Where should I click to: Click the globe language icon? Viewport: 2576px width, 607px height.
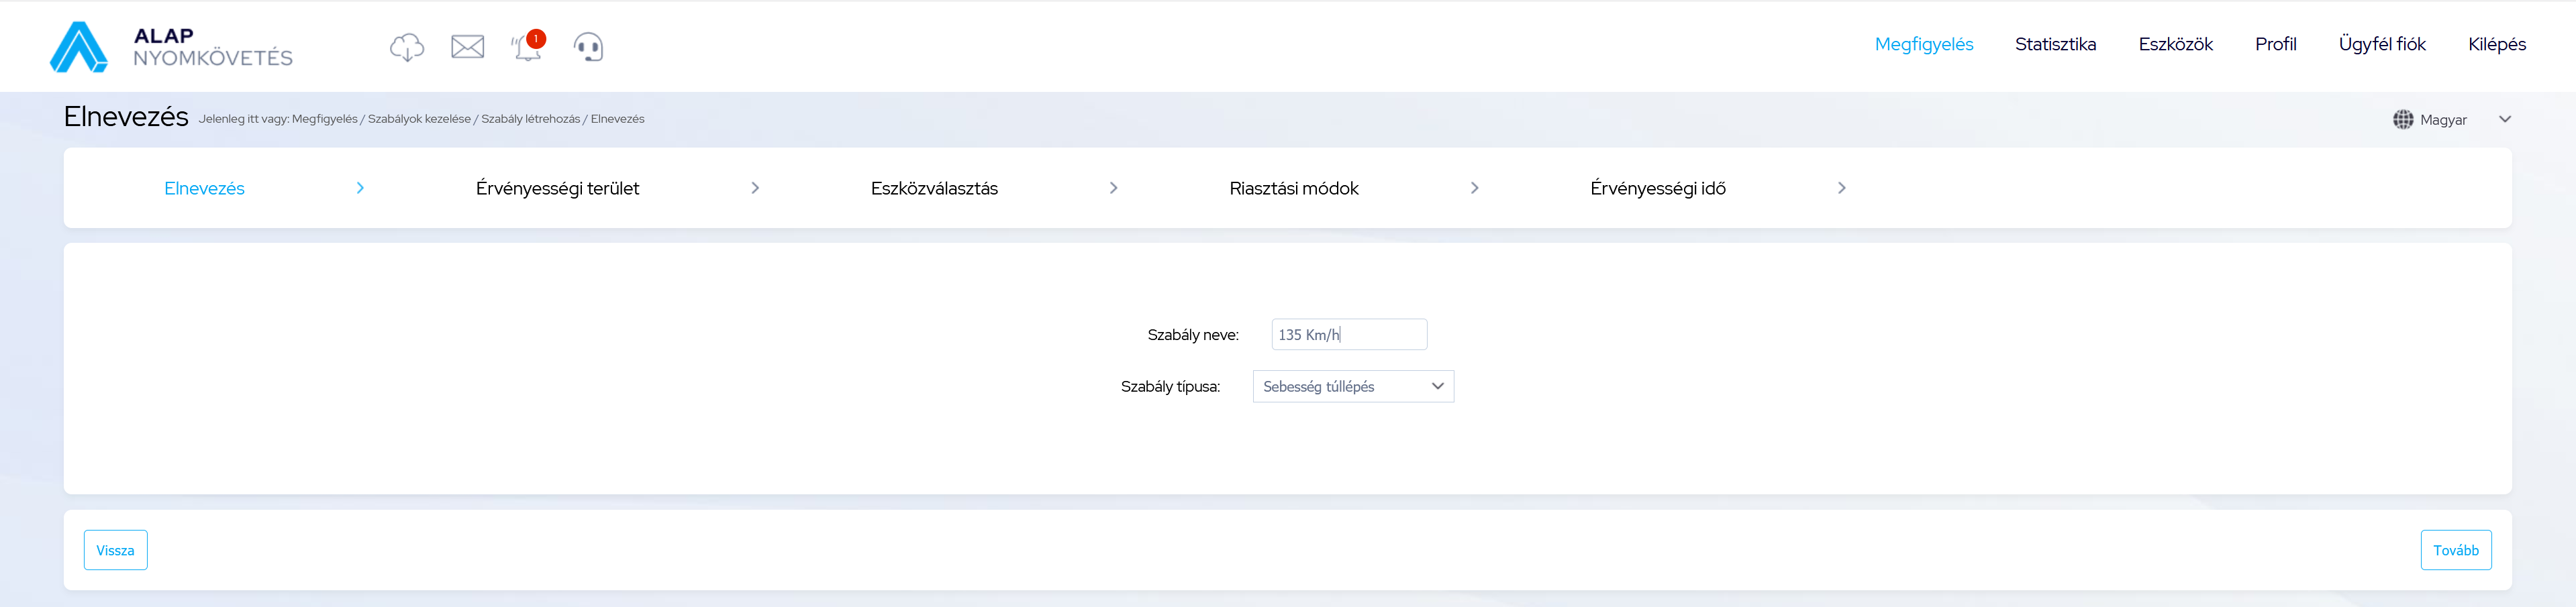coord(2402,120)
